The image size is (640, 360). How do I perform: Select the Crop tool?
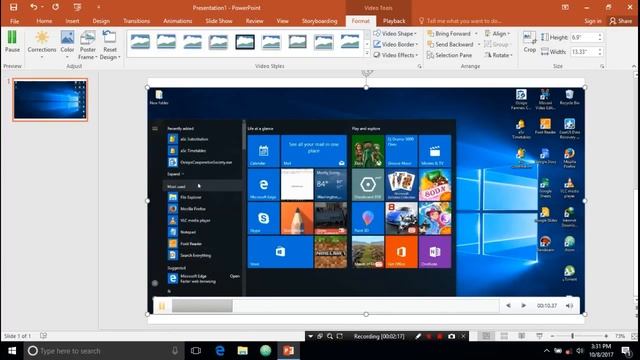pos(529,42)
